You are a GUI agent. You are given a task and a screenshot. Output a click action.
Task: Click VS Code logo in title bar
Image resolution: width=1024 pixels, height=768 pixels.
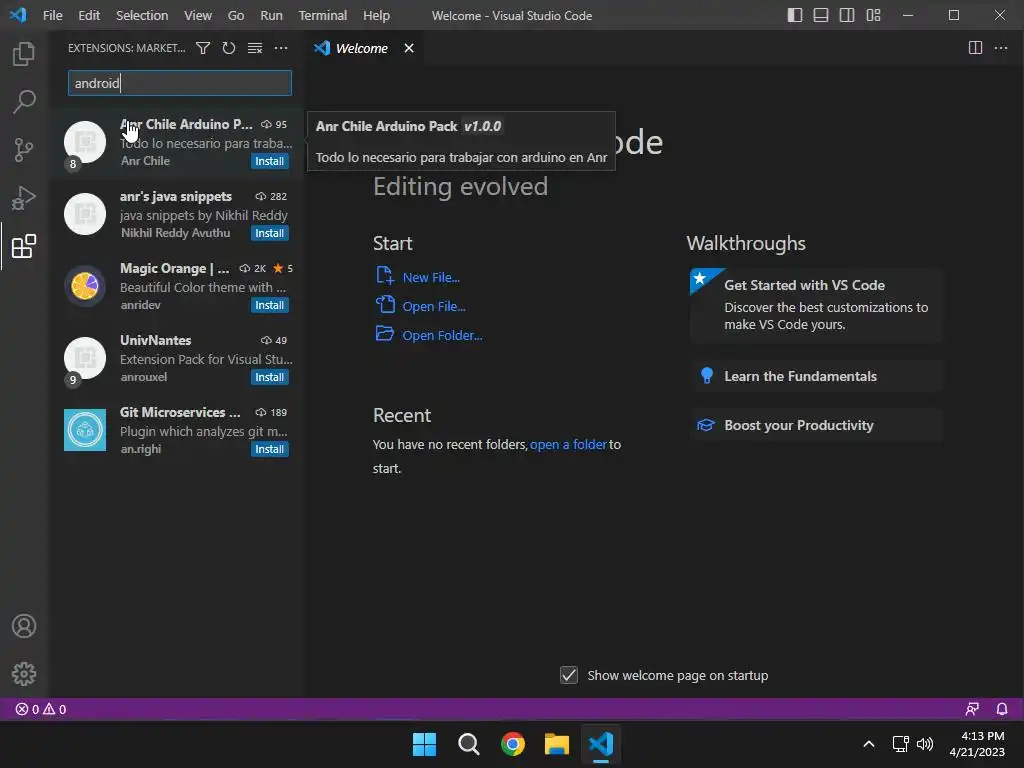click(18, 14)
